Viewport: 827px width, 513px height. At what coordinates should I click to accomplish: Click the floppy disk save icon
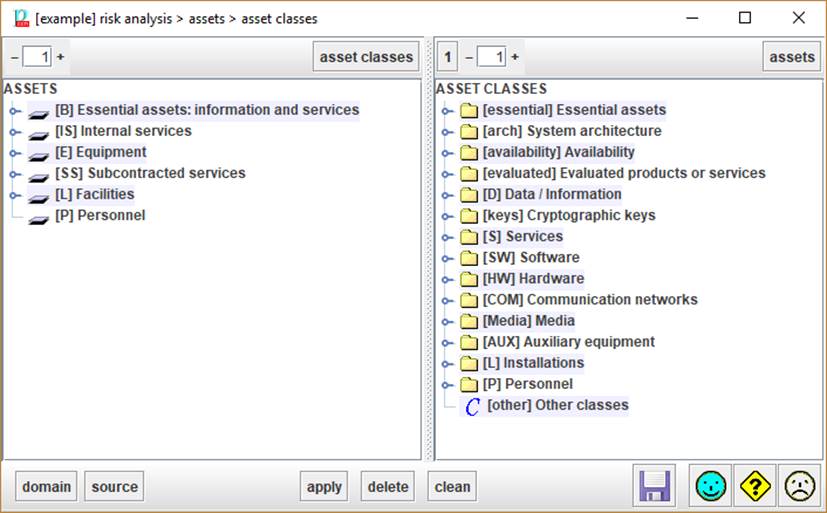pyautogui.click(x=655, y=486)
